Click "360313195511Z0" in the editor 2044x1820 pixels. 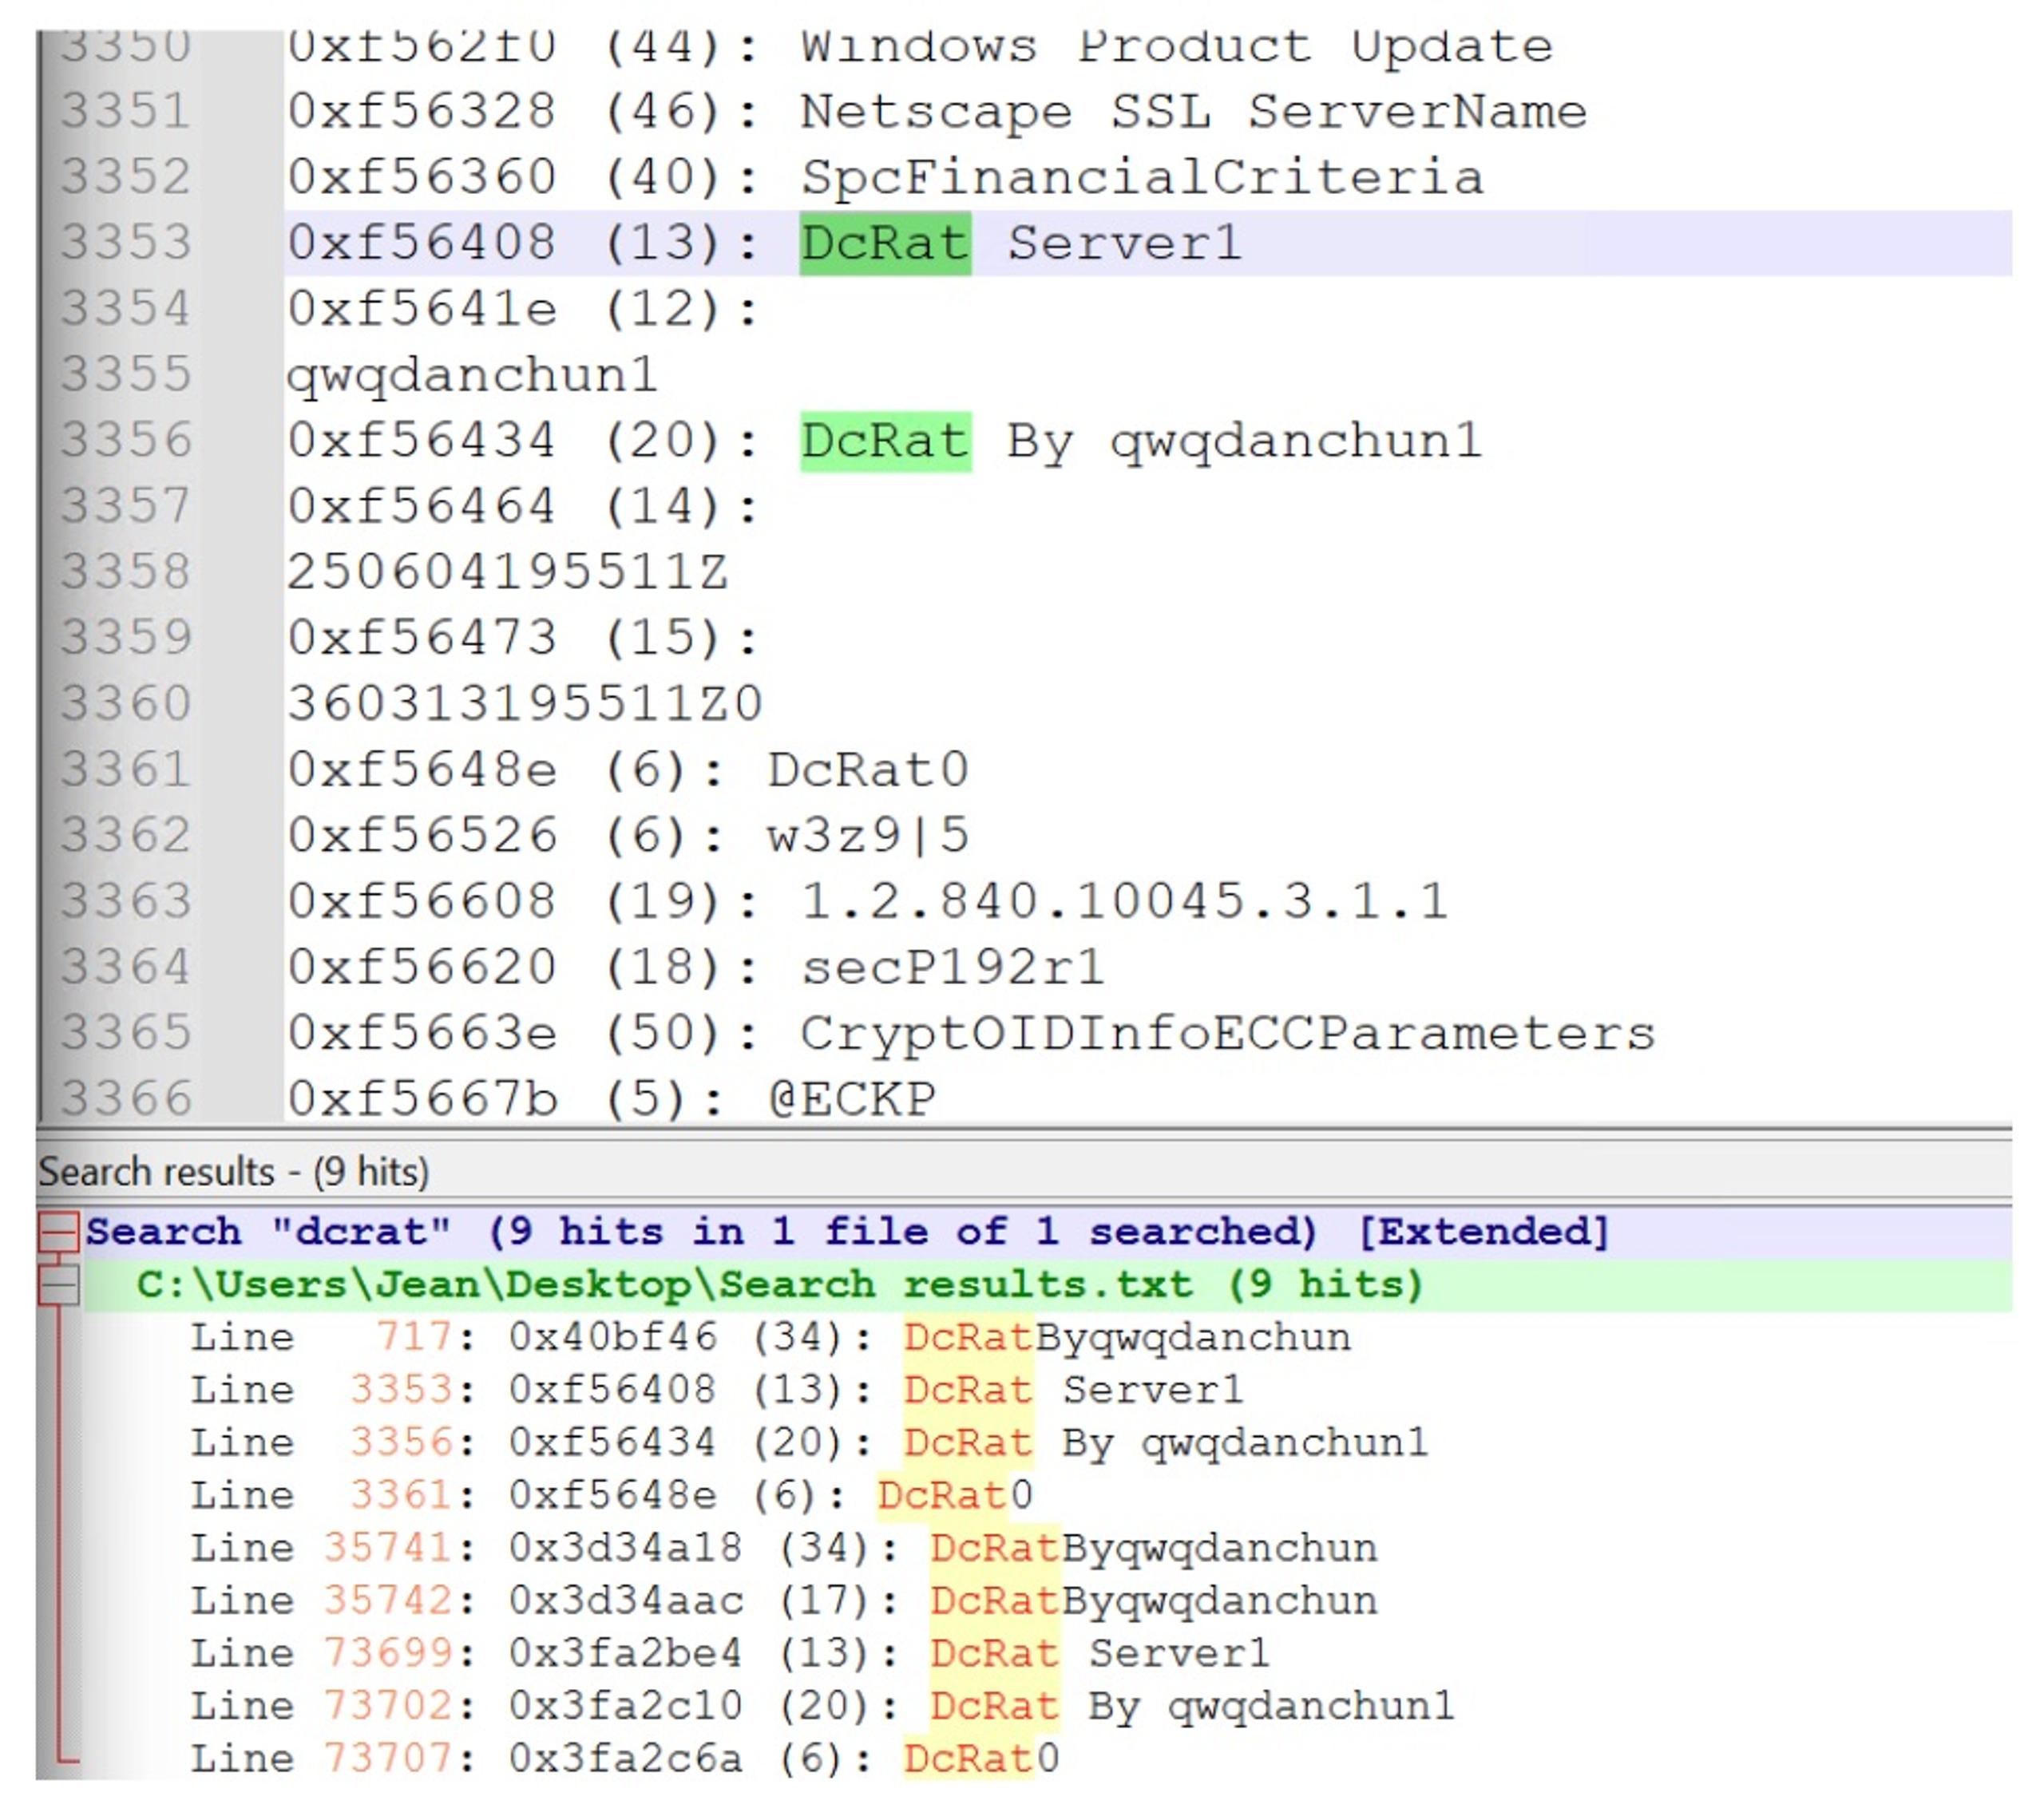coord(525,704)
